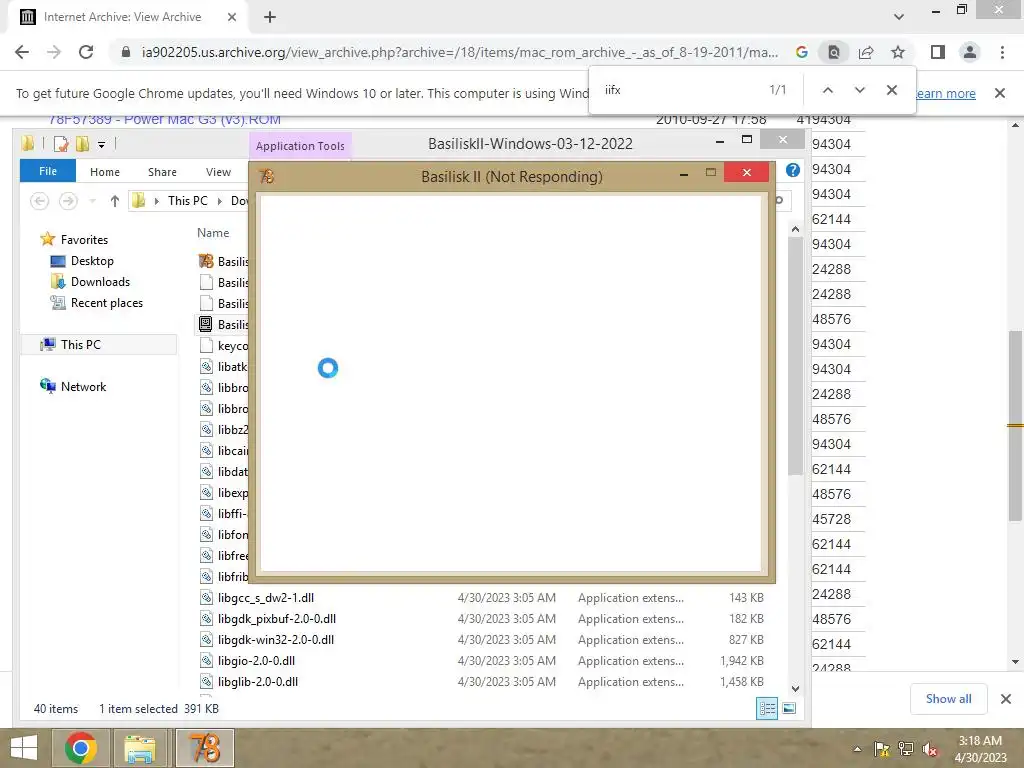Sort files by Name column
Viewport: 1024px width, 768px height.
tap(213, 232)
